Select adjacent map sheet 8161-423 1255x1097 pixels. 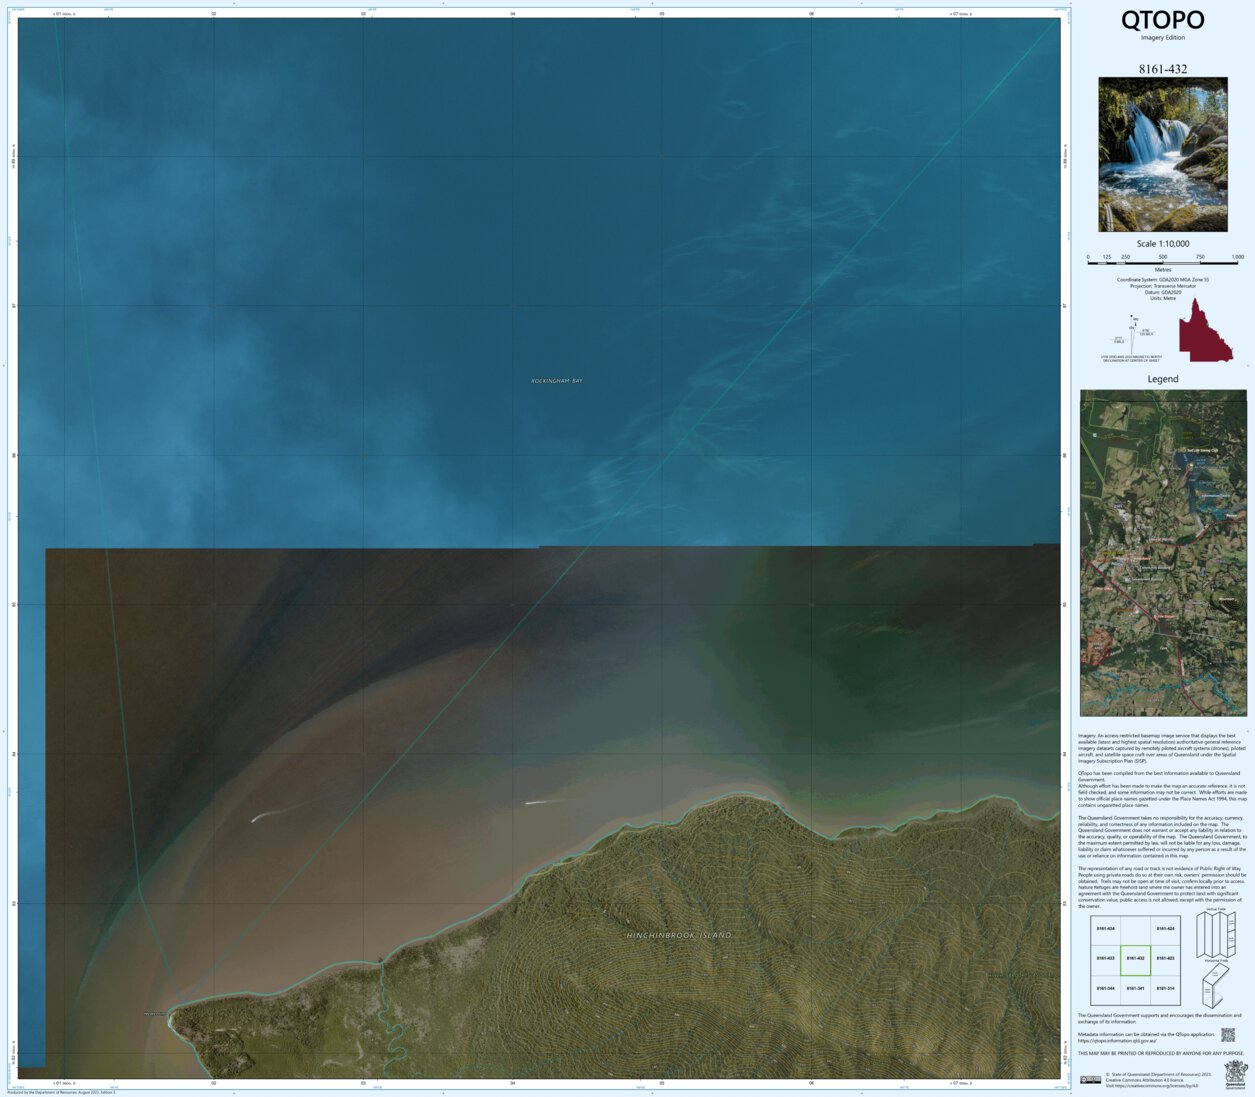click(1165, 958)
